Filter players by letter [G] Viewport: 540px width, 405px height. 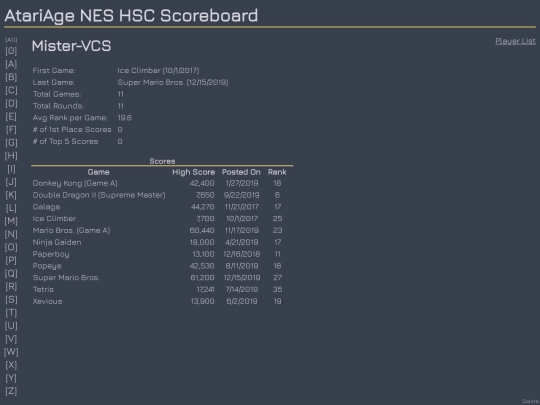pos(11,143)
